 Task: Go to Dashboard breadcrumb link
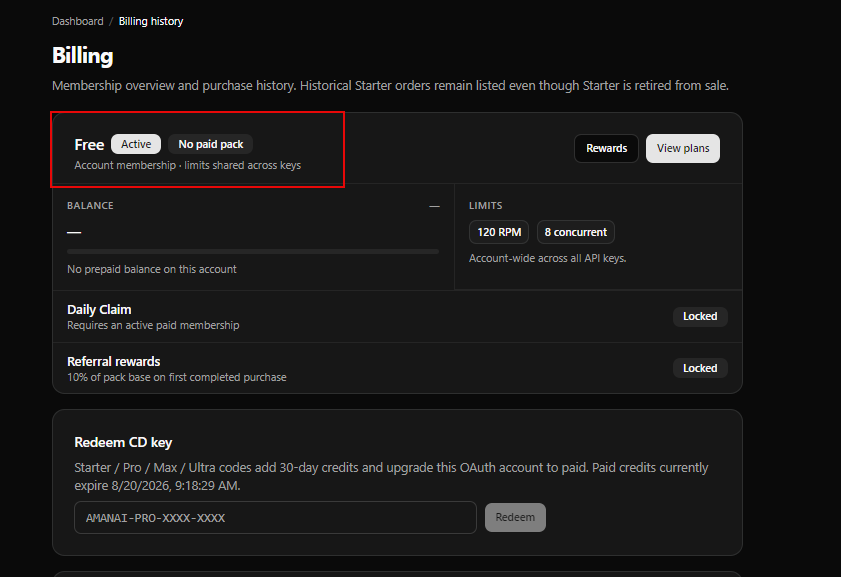point(78,21)
